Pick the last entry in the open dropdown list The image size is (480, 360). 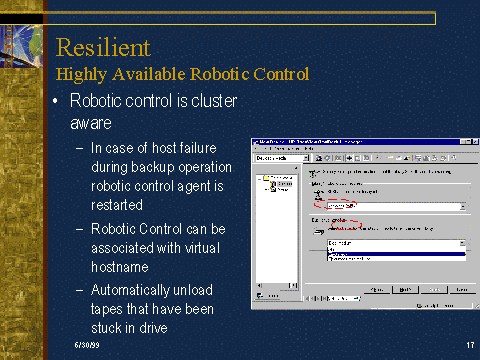[x=396, y=259]
